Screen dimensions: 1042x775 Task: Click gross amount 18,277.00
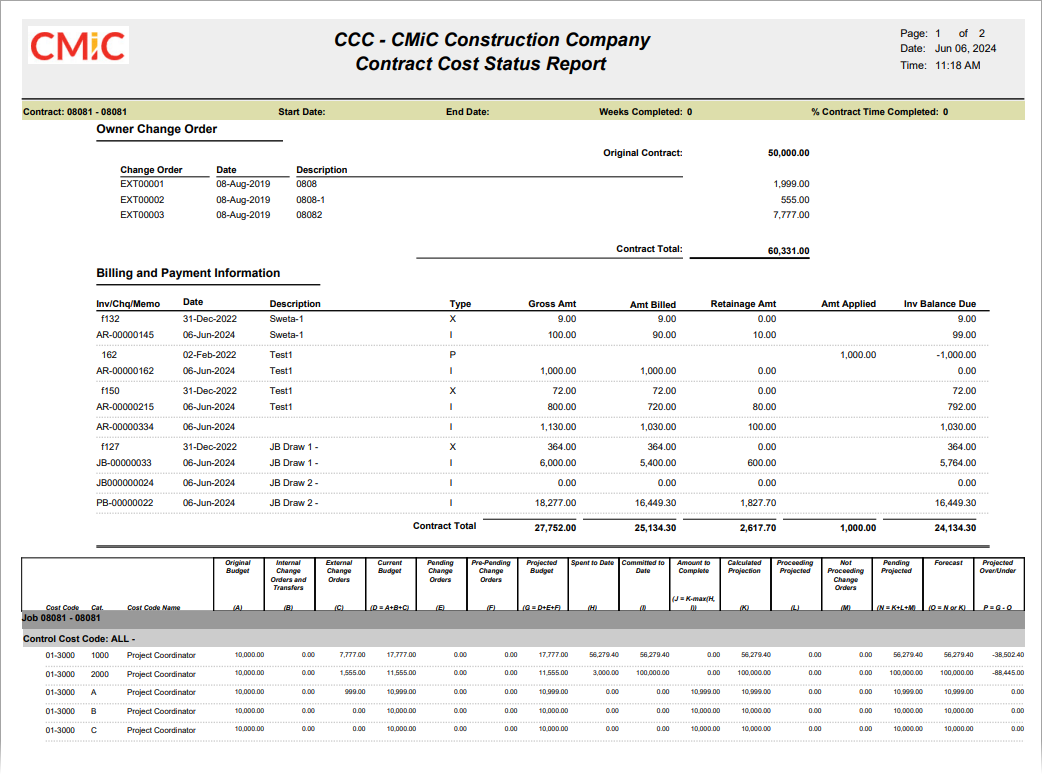[556, 503]
